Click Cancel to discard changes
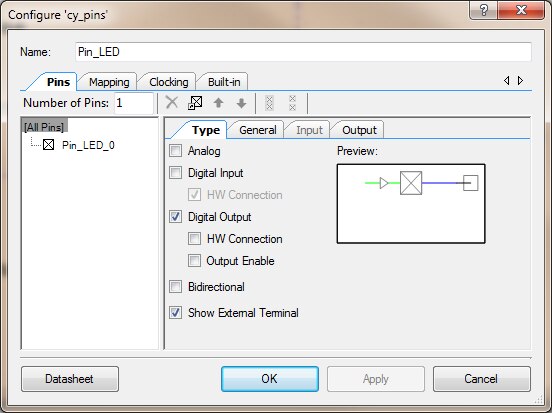The image size is (552, 413). 481,379
